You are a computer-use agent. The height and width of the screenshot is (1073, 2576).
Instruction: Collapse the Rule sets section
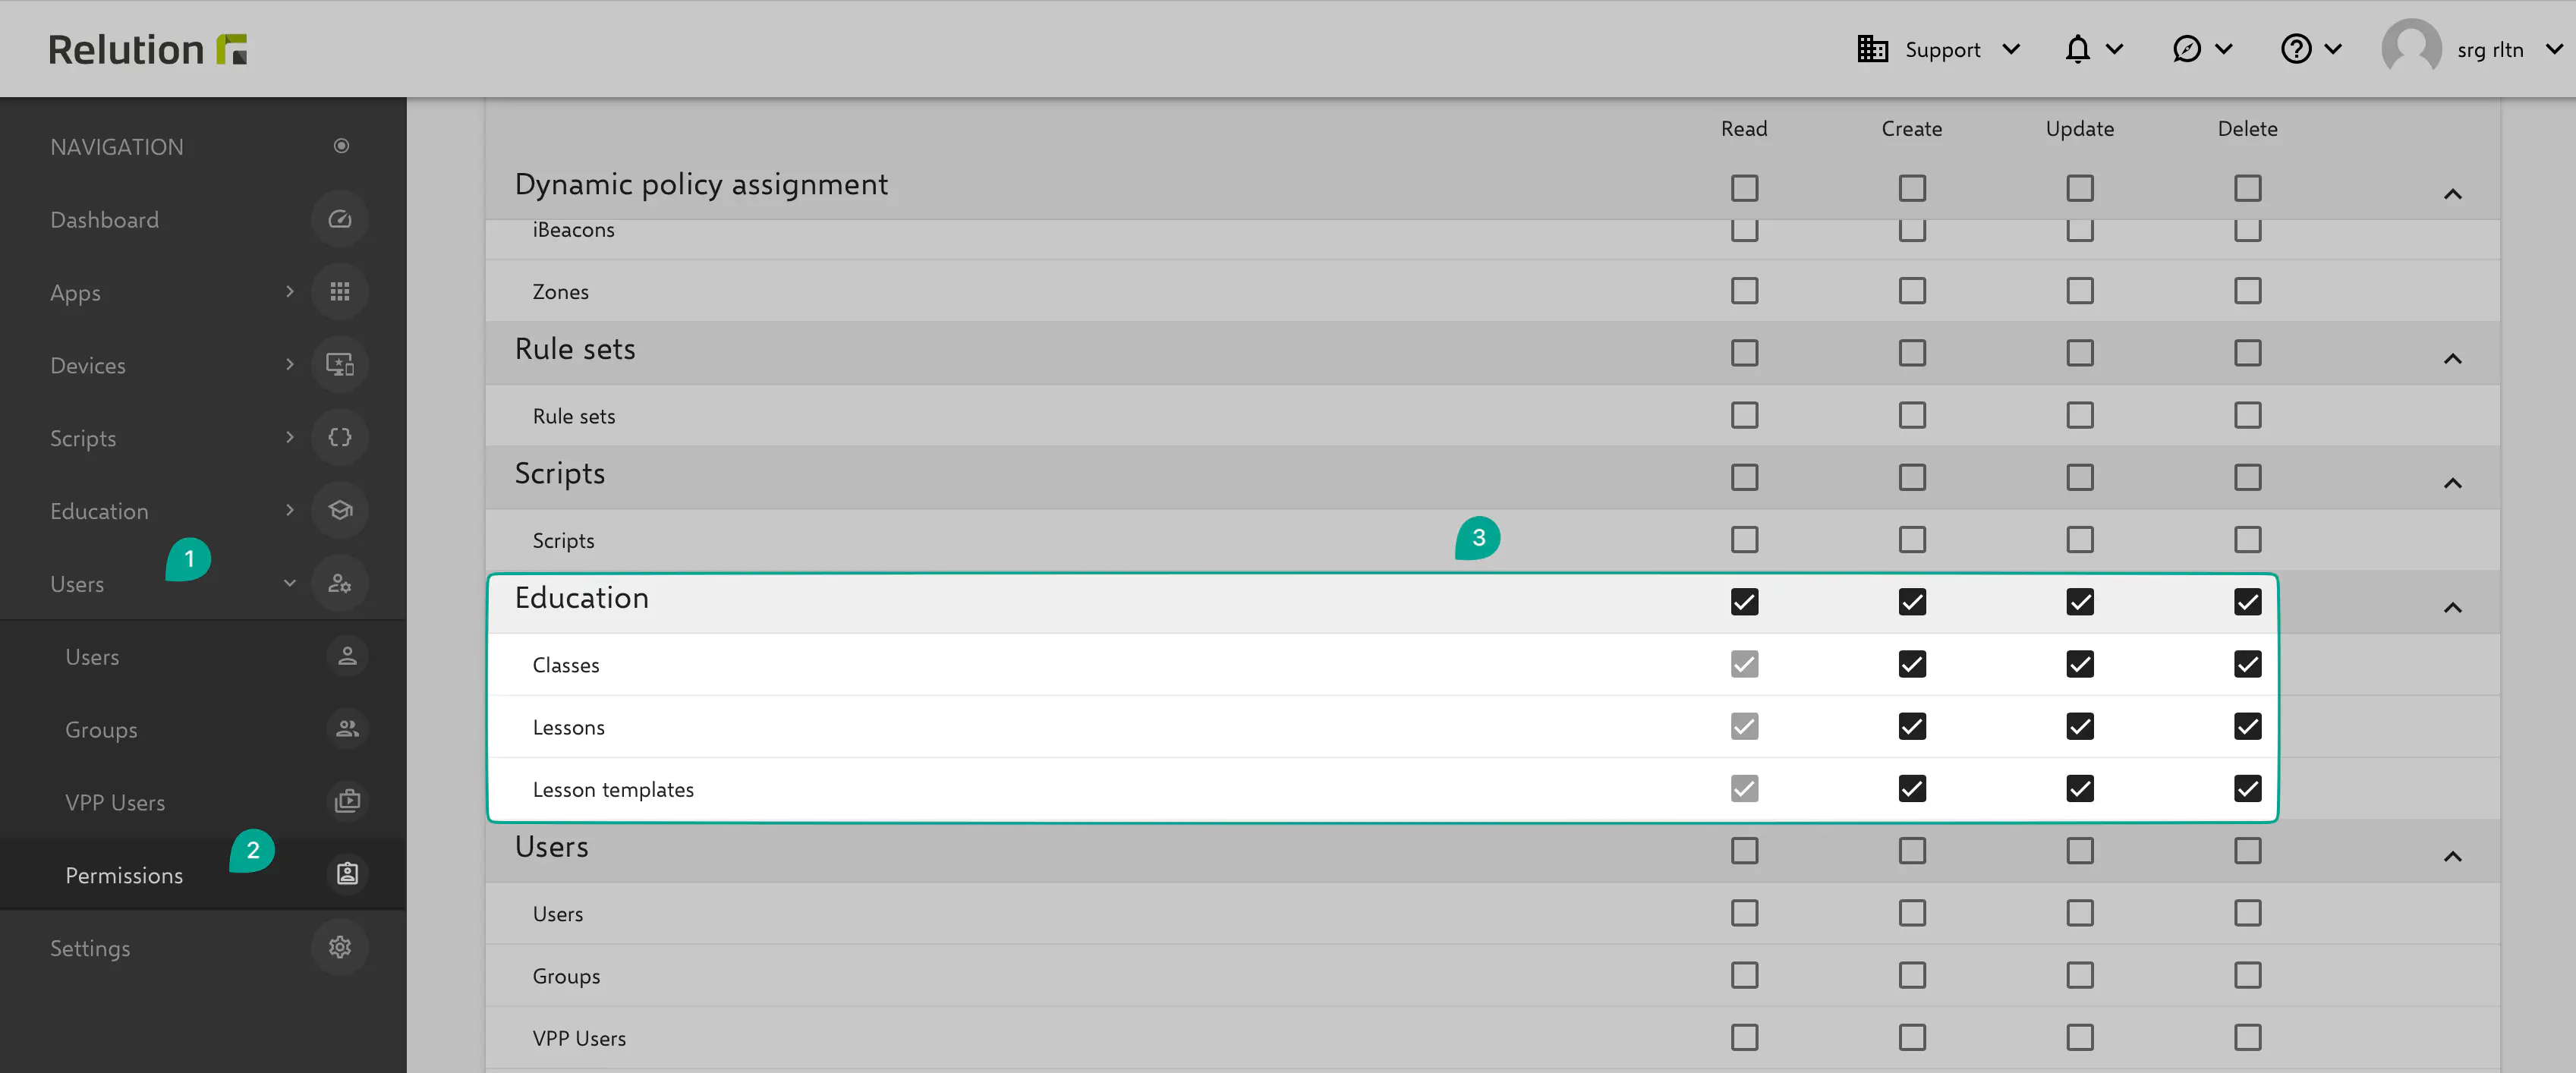[x=2452, y=358]
